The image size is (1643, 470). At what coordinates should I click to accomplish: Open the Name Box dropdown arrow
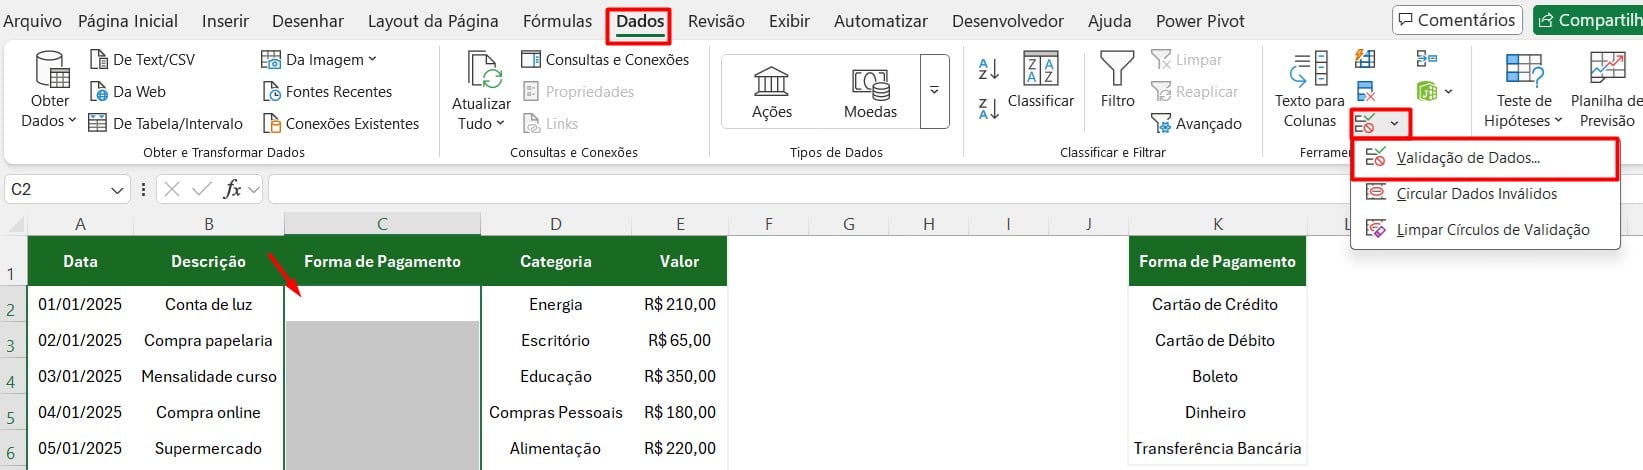point(117,190)
